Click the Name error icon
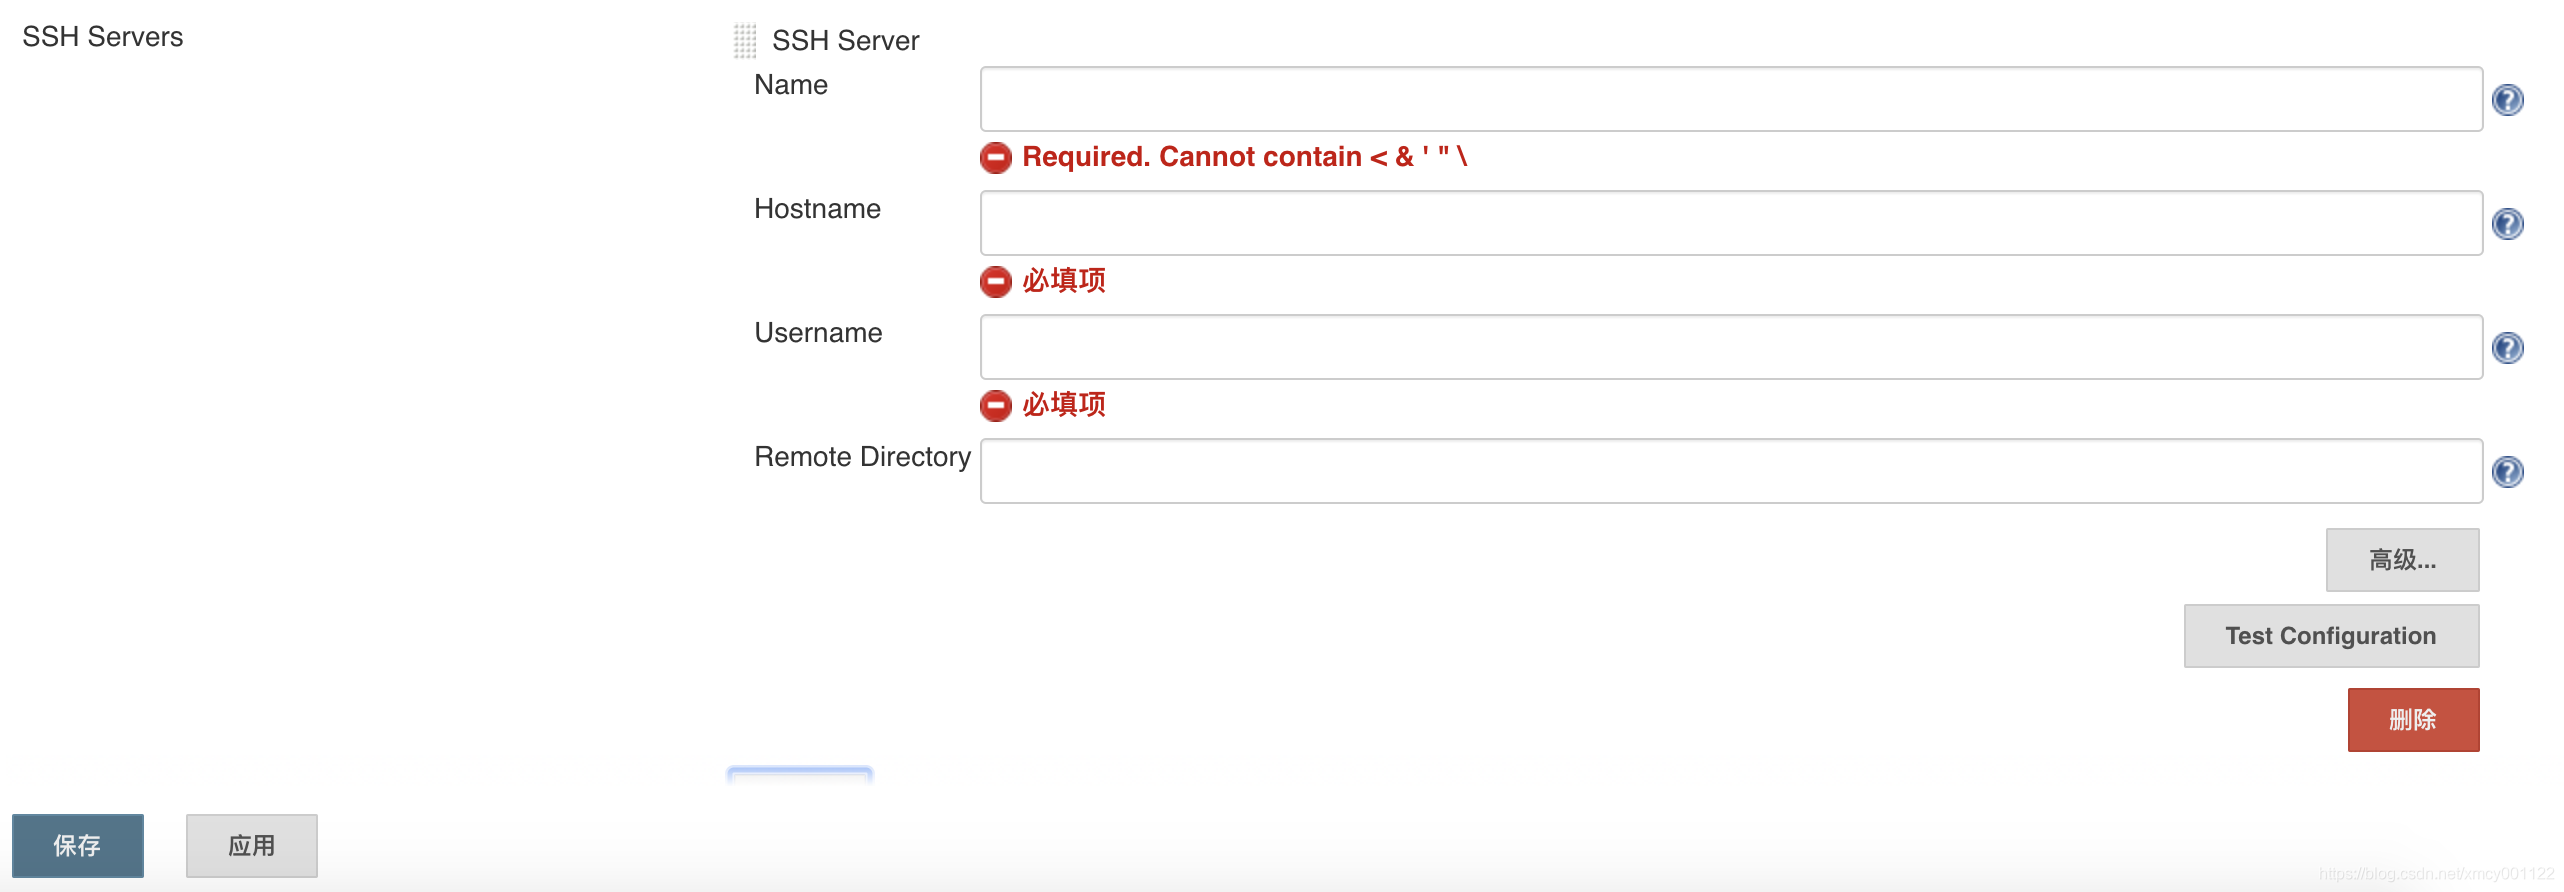 pos(996,158)
